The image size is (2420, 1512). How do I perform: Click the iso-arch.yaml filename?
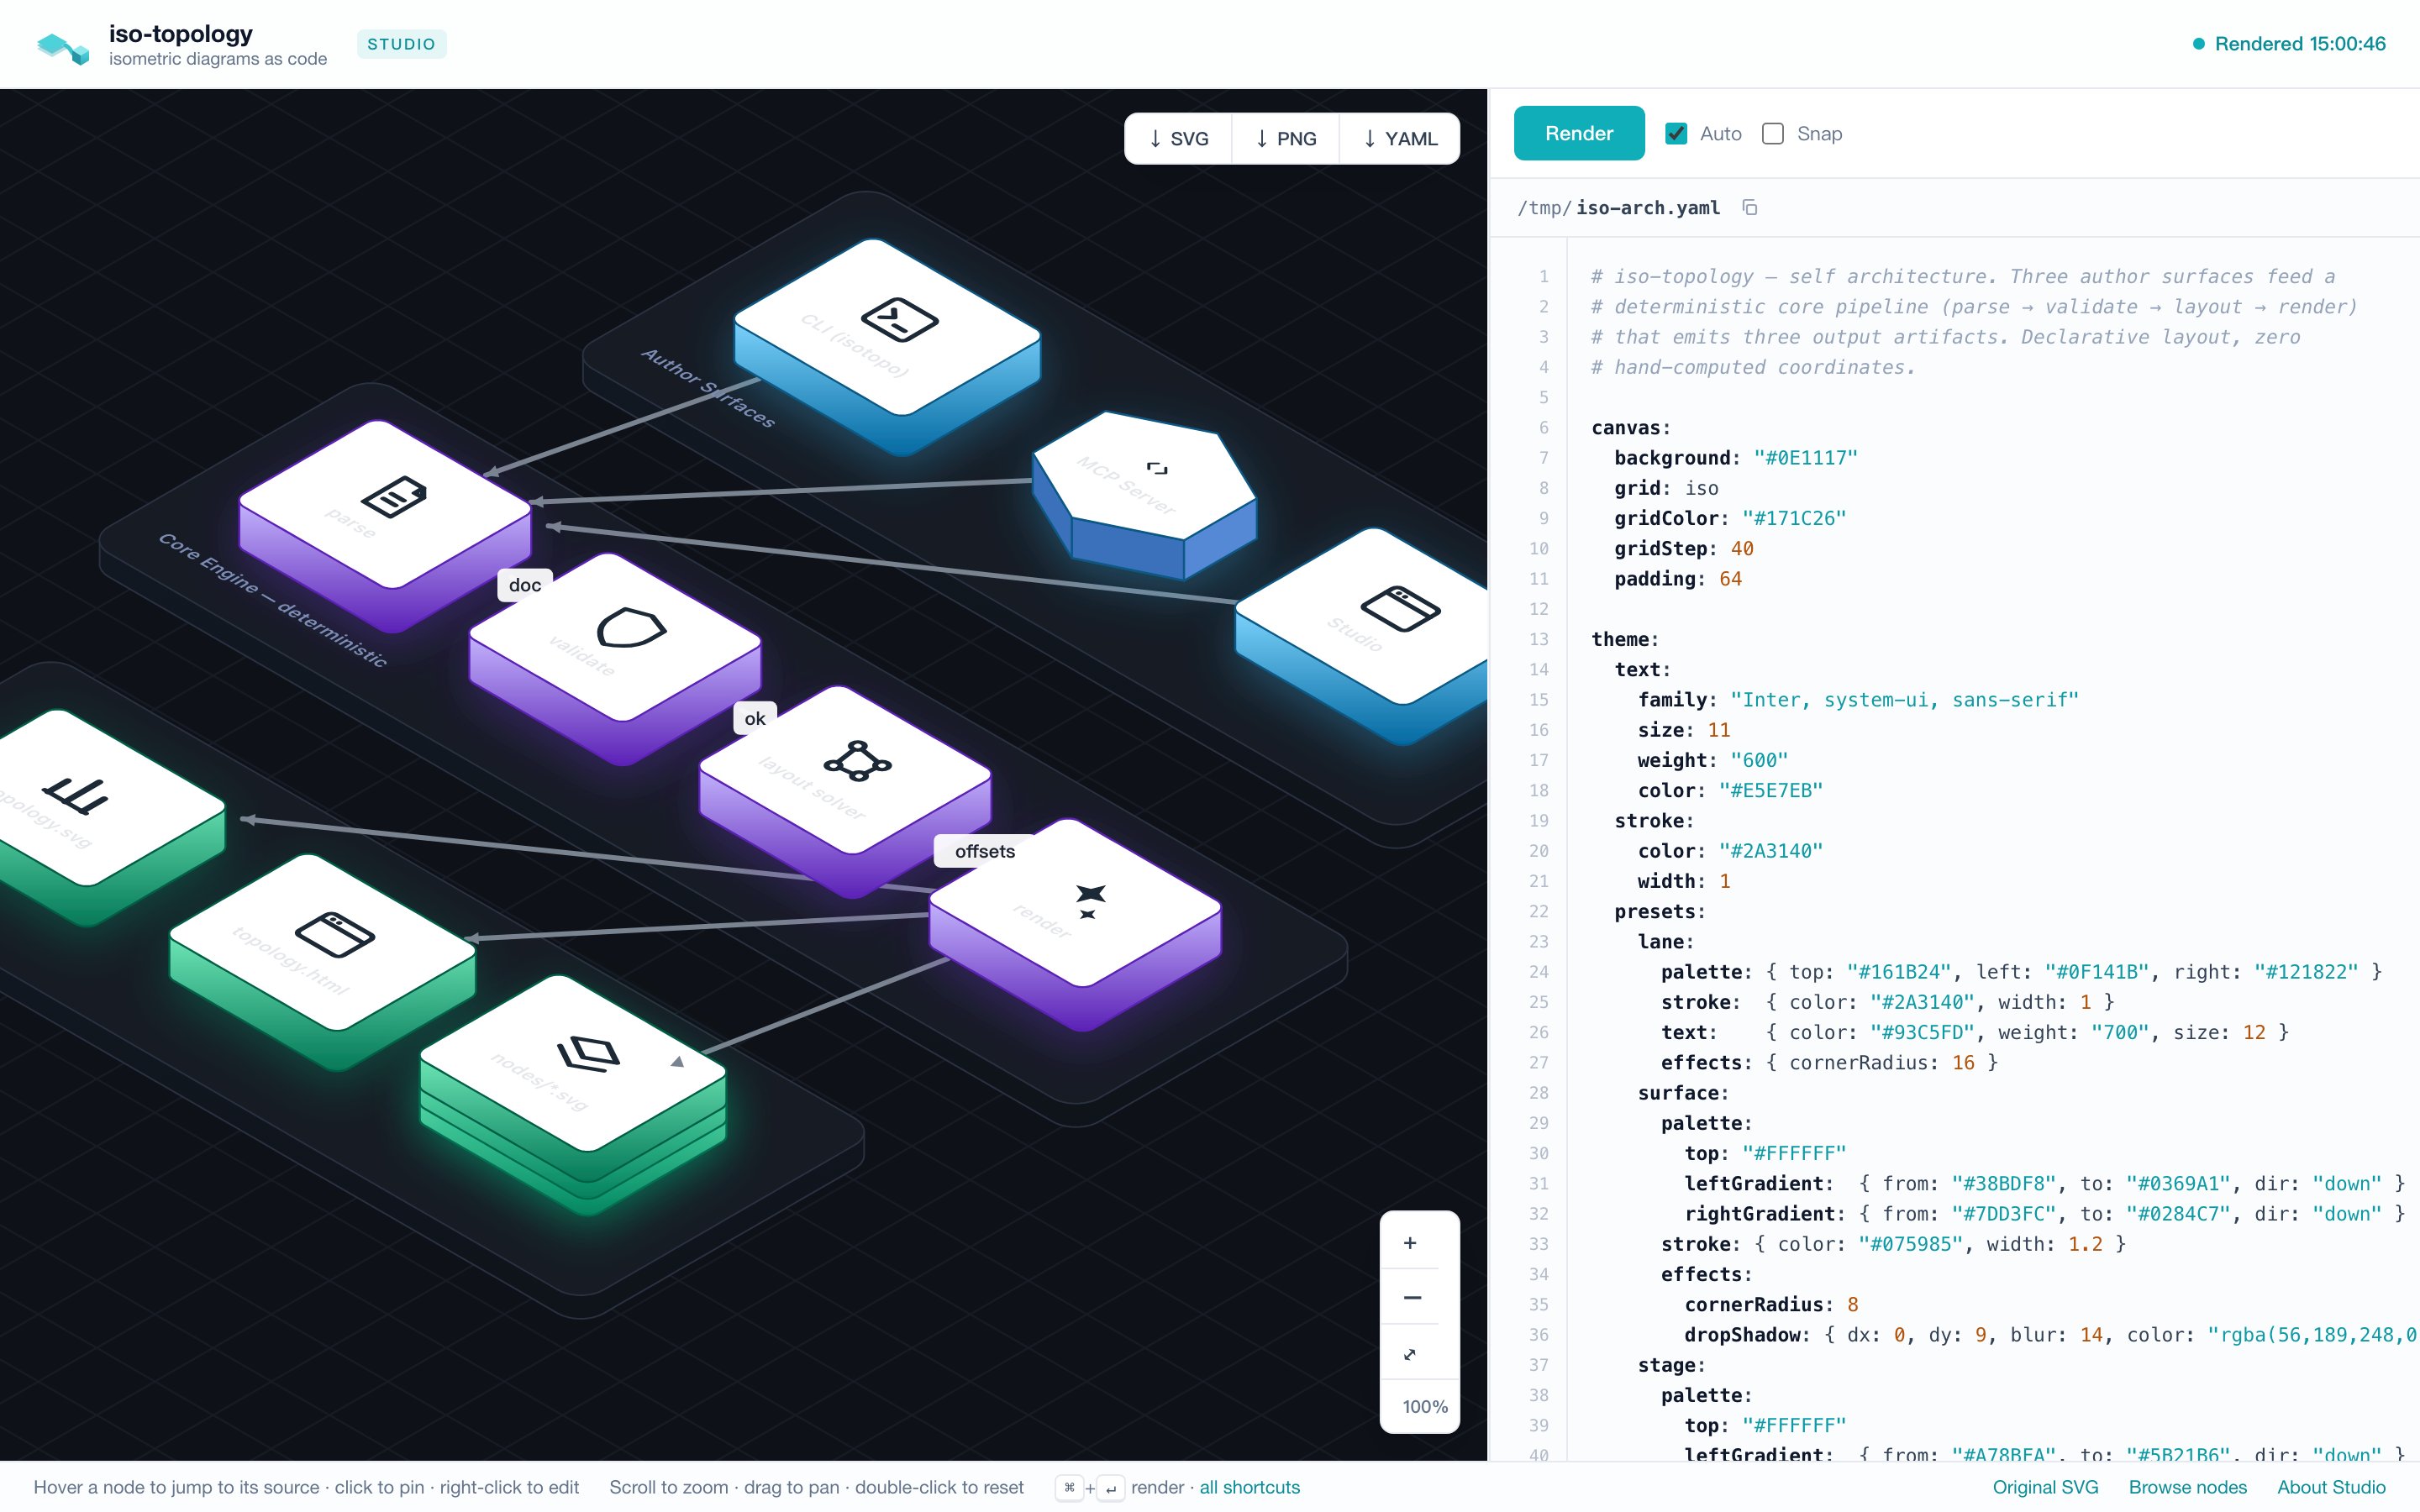[x=1648, y=207]
